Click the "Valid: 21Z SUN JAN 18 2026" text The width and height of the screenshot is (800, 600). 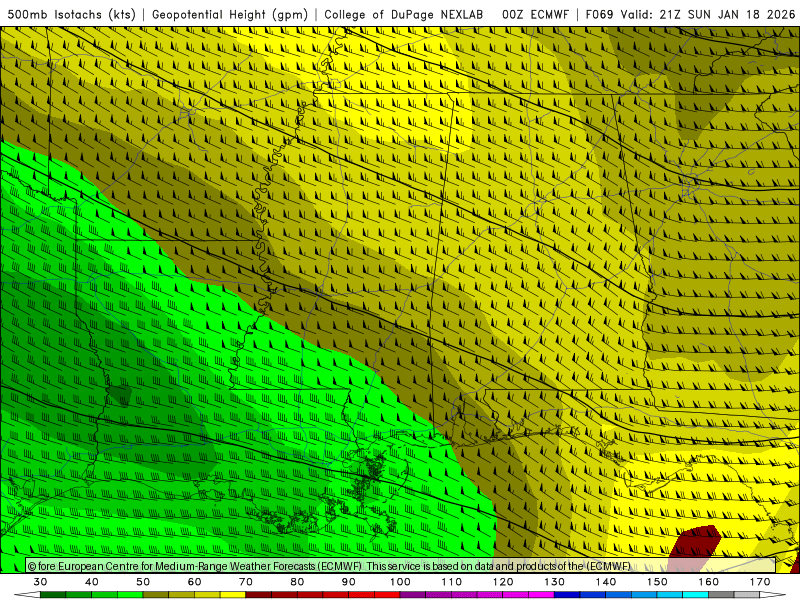[x=708, y=15]
